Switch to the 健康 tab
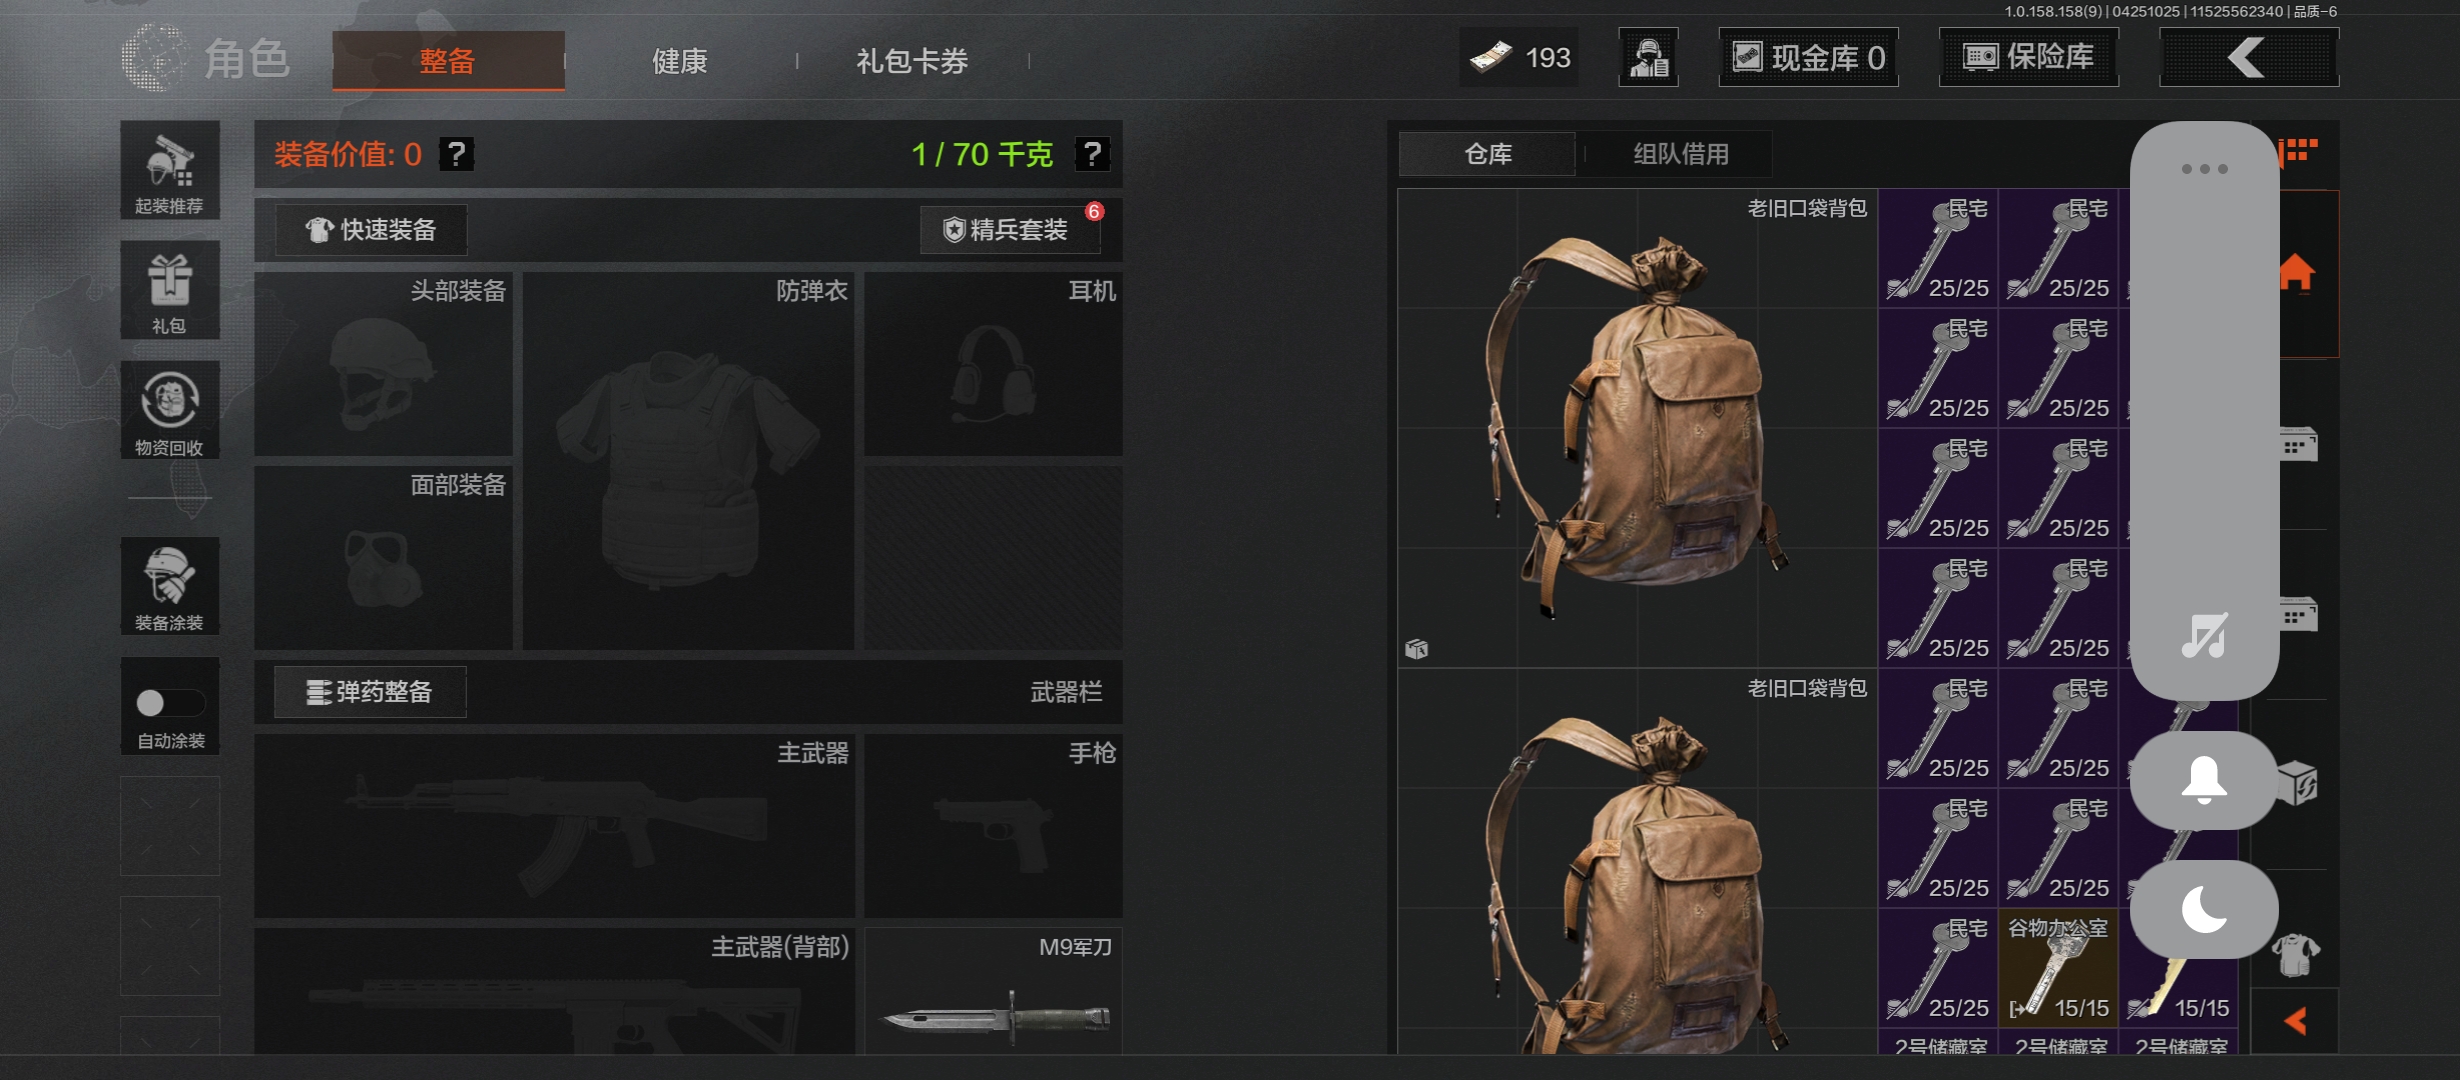The width and height of the screenshot is (2460, 1080). pyautogui.click(x=680, y=61)
